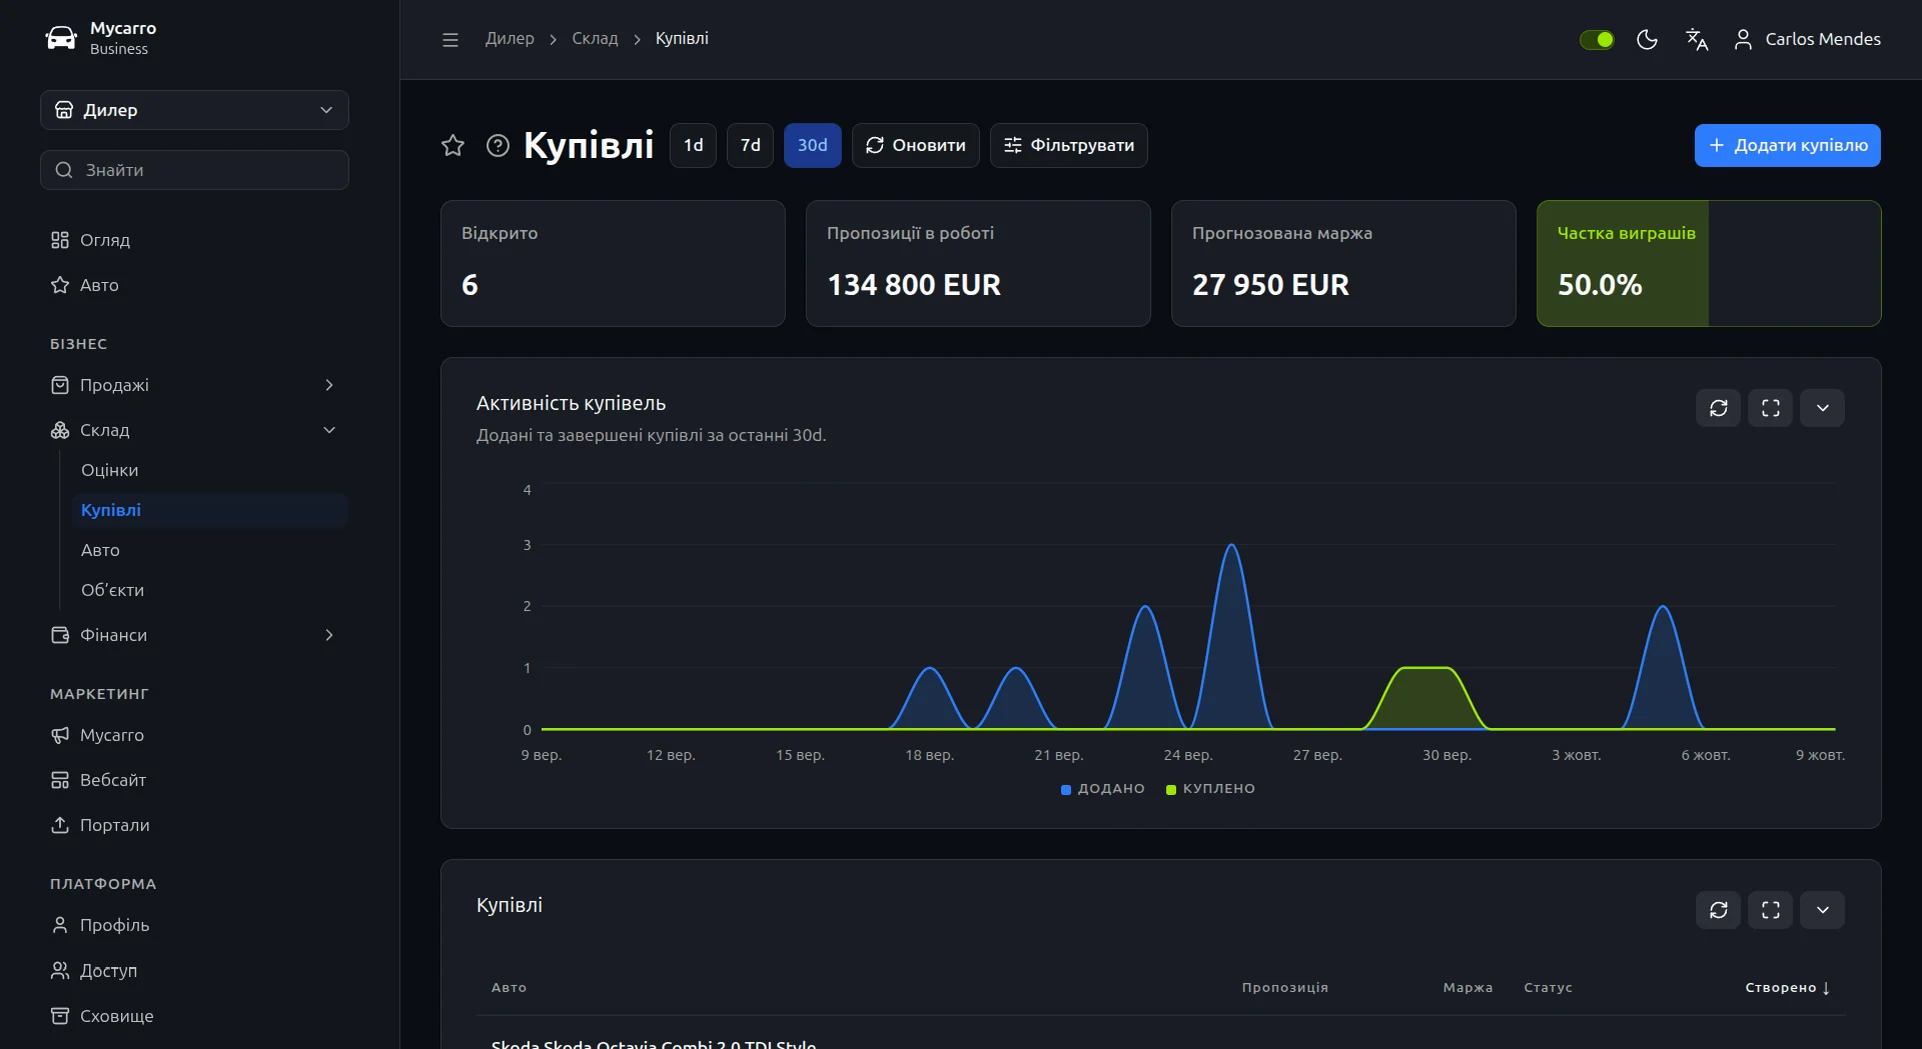Expand Купівлі table to fullscreen
Image resolution: width=1922 pixels, height=1049 pixels.
click(1770, 910)
